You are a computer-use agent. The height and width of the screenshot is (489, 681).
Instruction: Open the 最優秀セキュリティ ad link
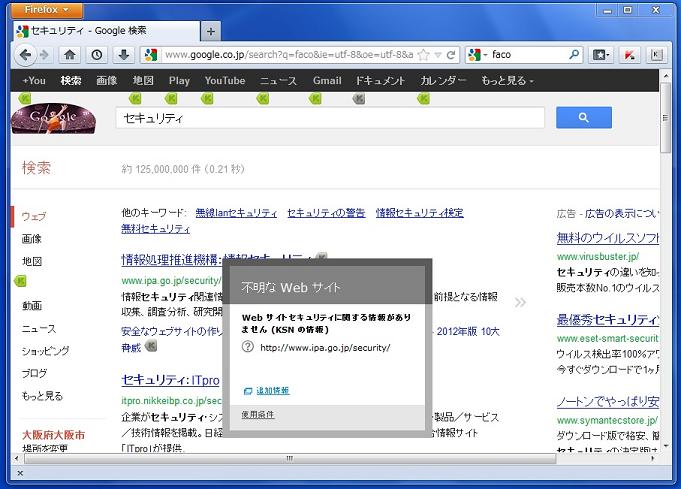point(608,320)
